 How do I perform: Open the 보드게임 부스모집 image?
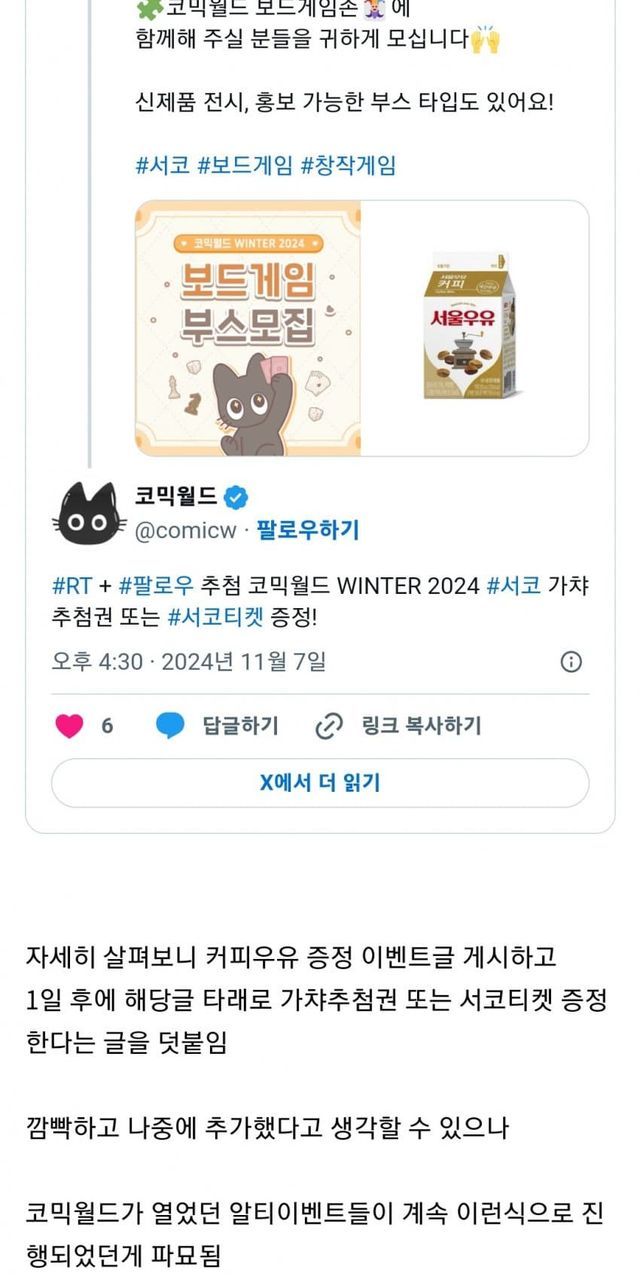click(x=248, y=328)
